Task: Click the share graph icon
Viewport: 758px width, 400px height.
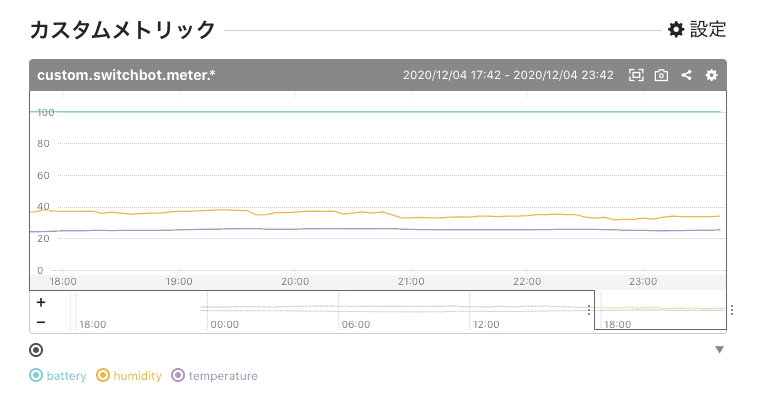Action: click(686, 75)
